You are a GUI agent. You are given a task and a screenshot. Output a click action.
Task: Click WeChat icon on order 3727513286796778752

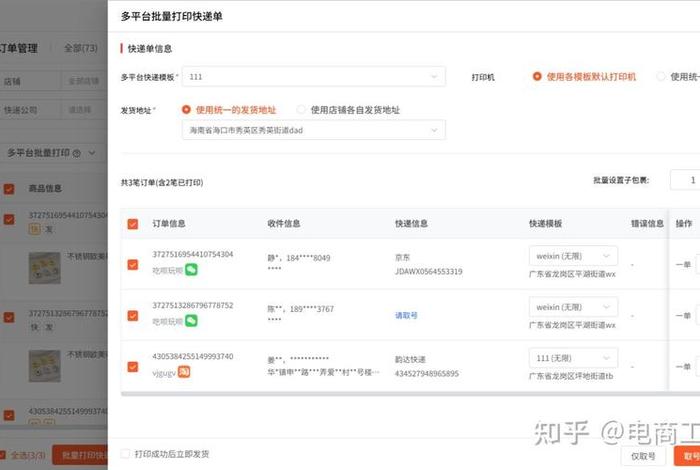pos(191,320)
